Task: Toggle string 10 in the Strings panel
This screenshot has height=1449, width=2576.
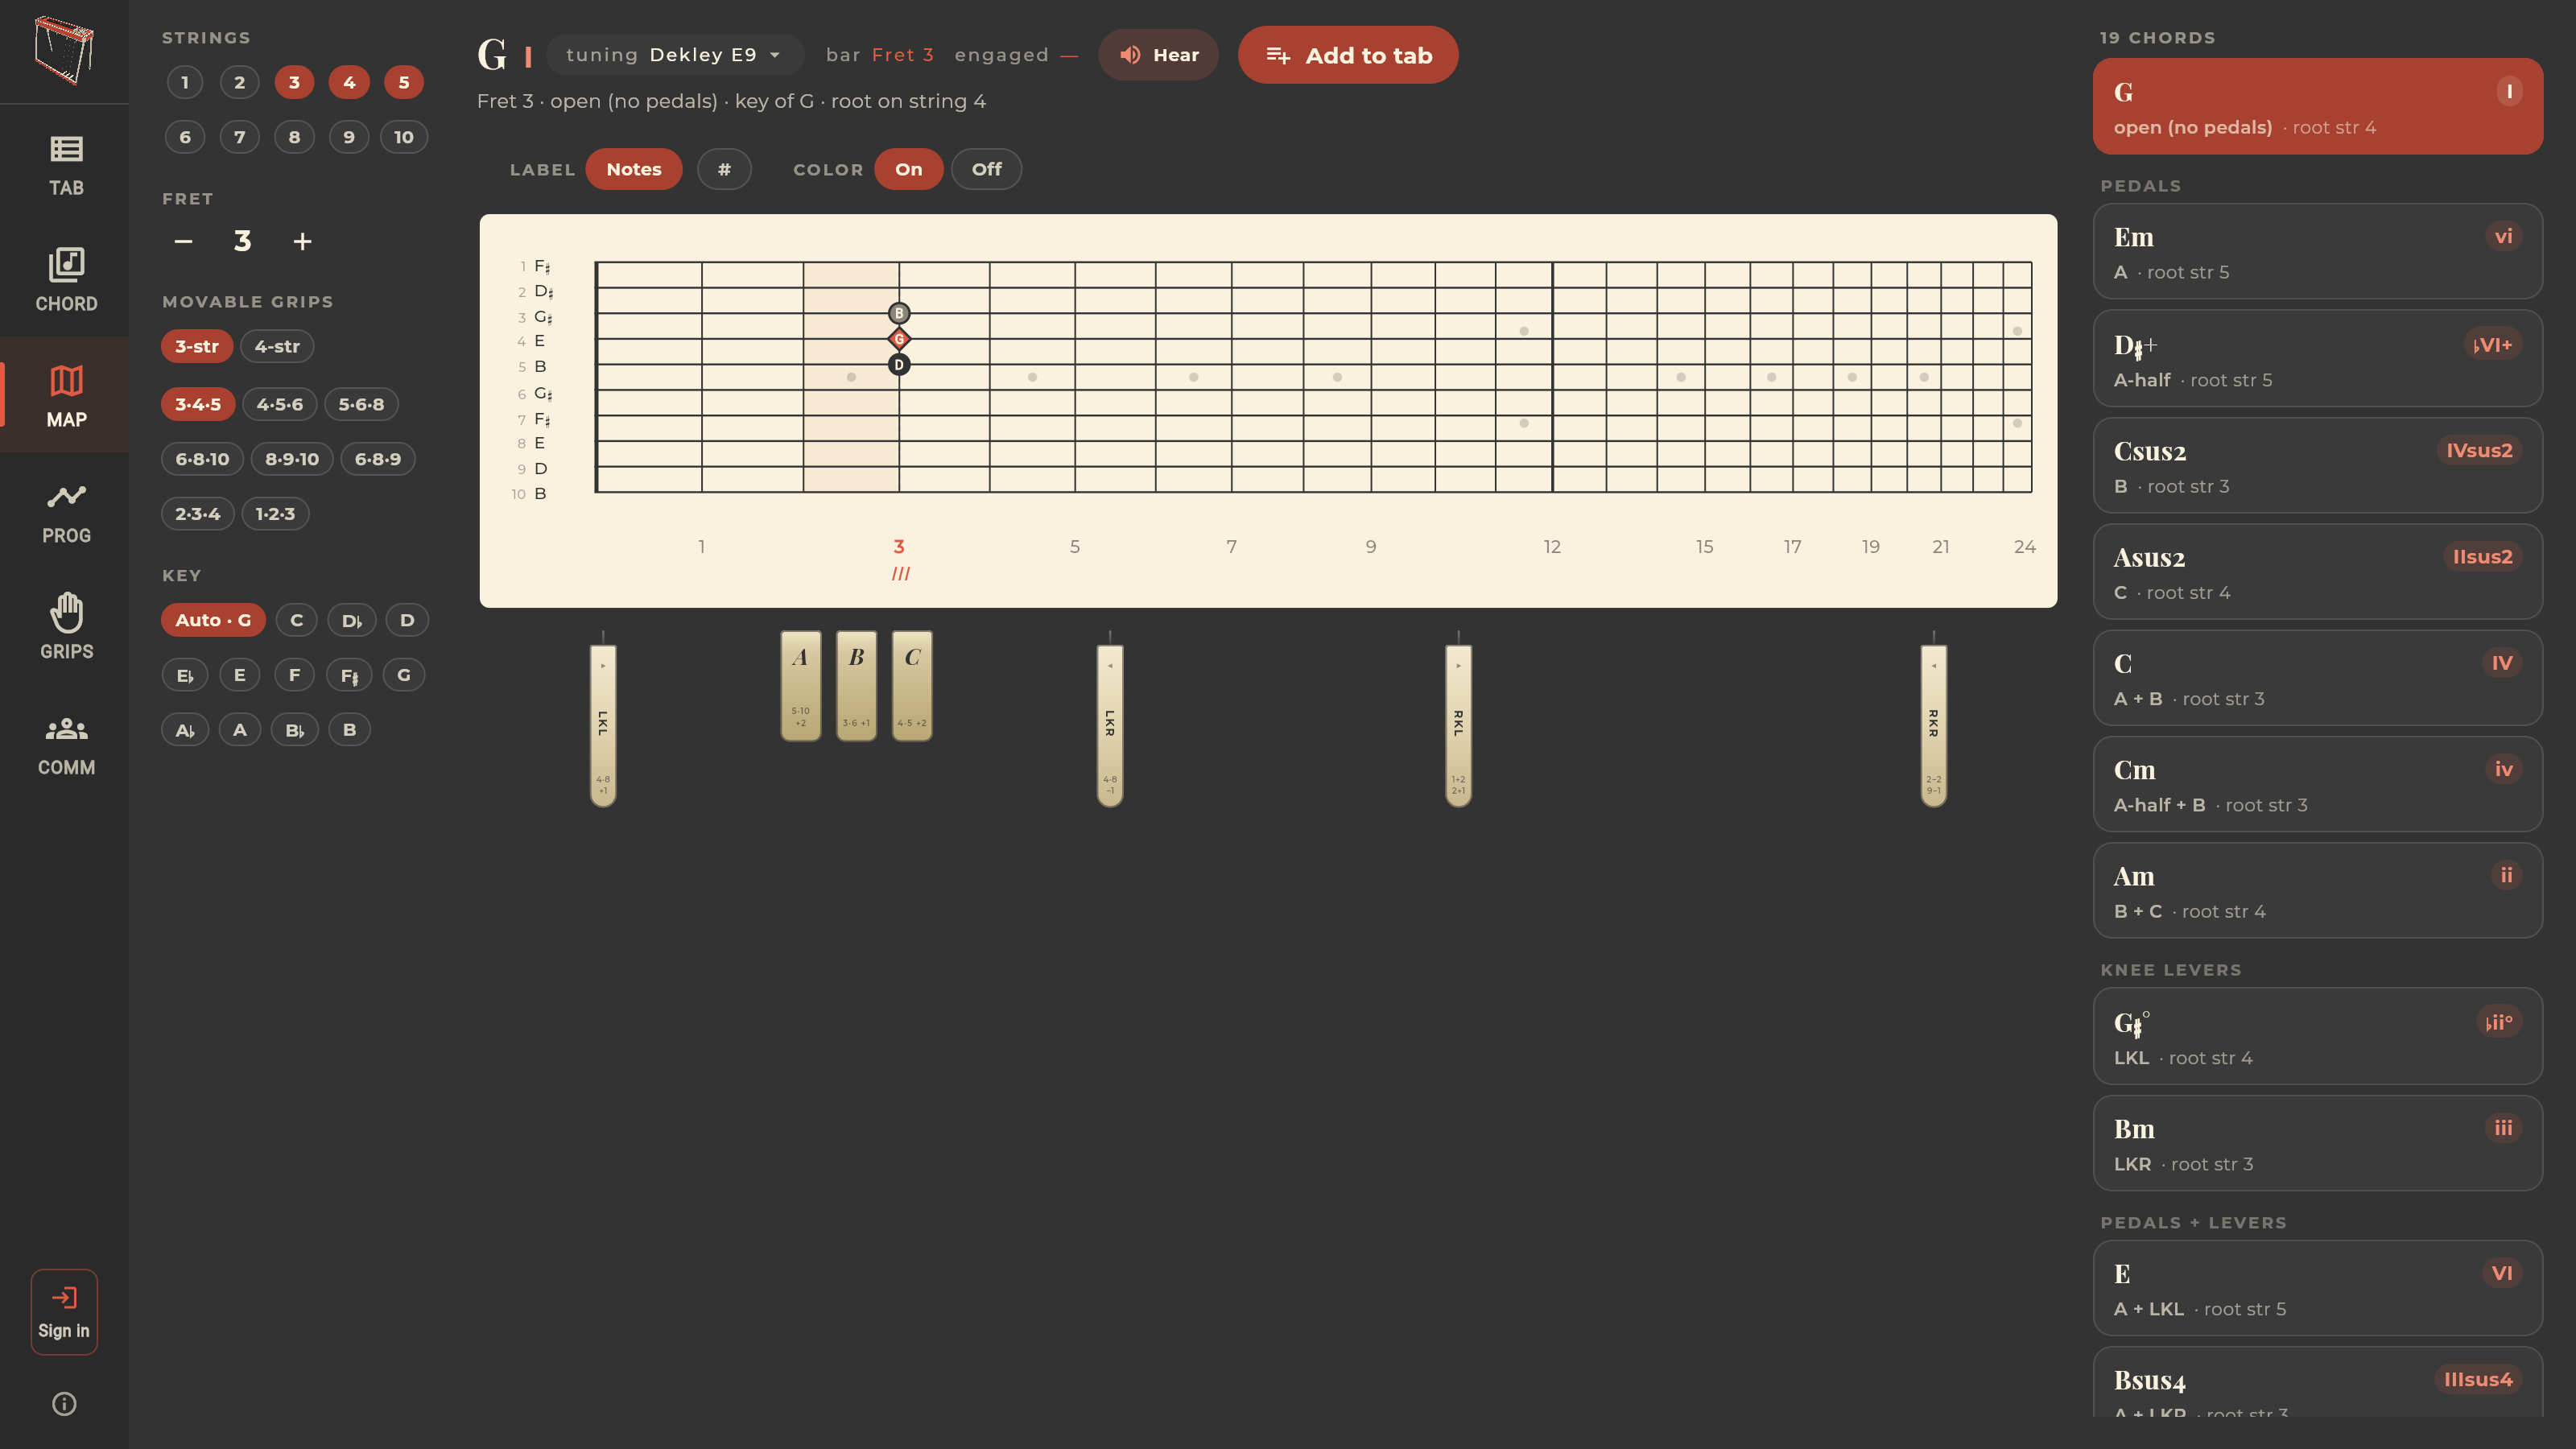Action: point(404,137)
